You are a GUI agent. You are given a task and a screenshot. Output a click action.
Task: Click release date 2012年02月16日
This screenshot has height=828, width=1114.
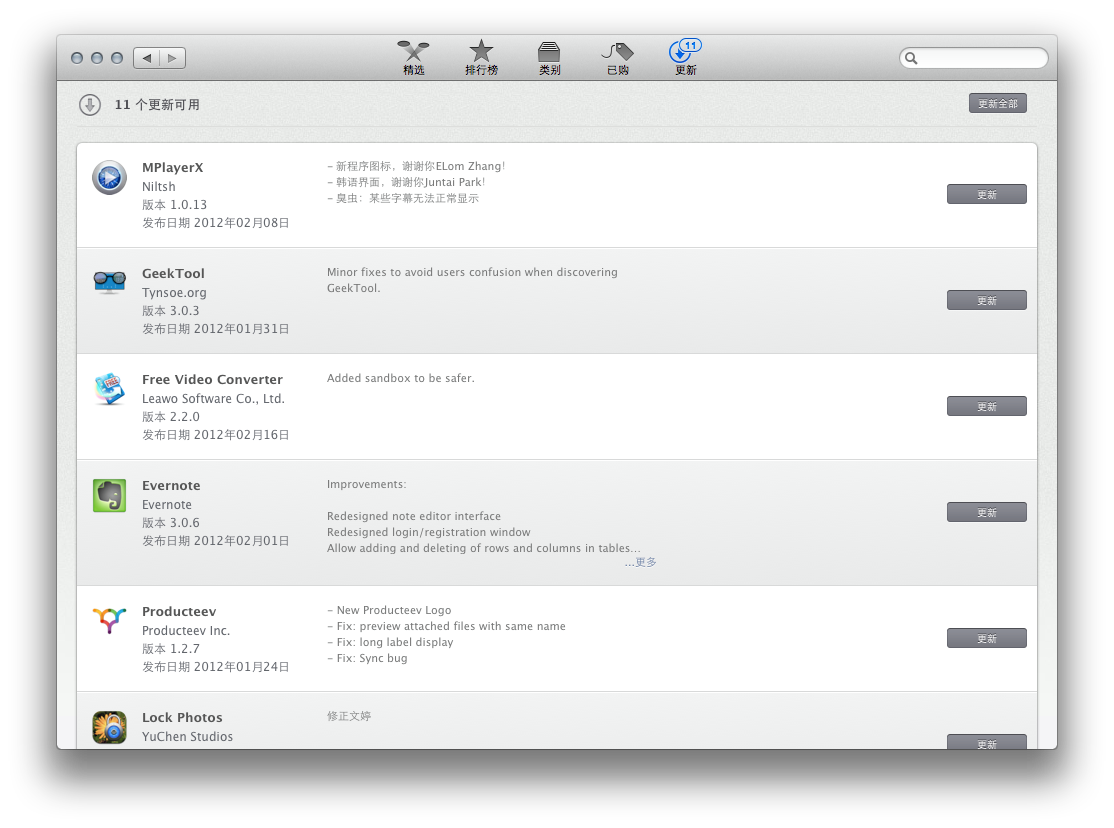pyautogui.click(x=242, y=434)
